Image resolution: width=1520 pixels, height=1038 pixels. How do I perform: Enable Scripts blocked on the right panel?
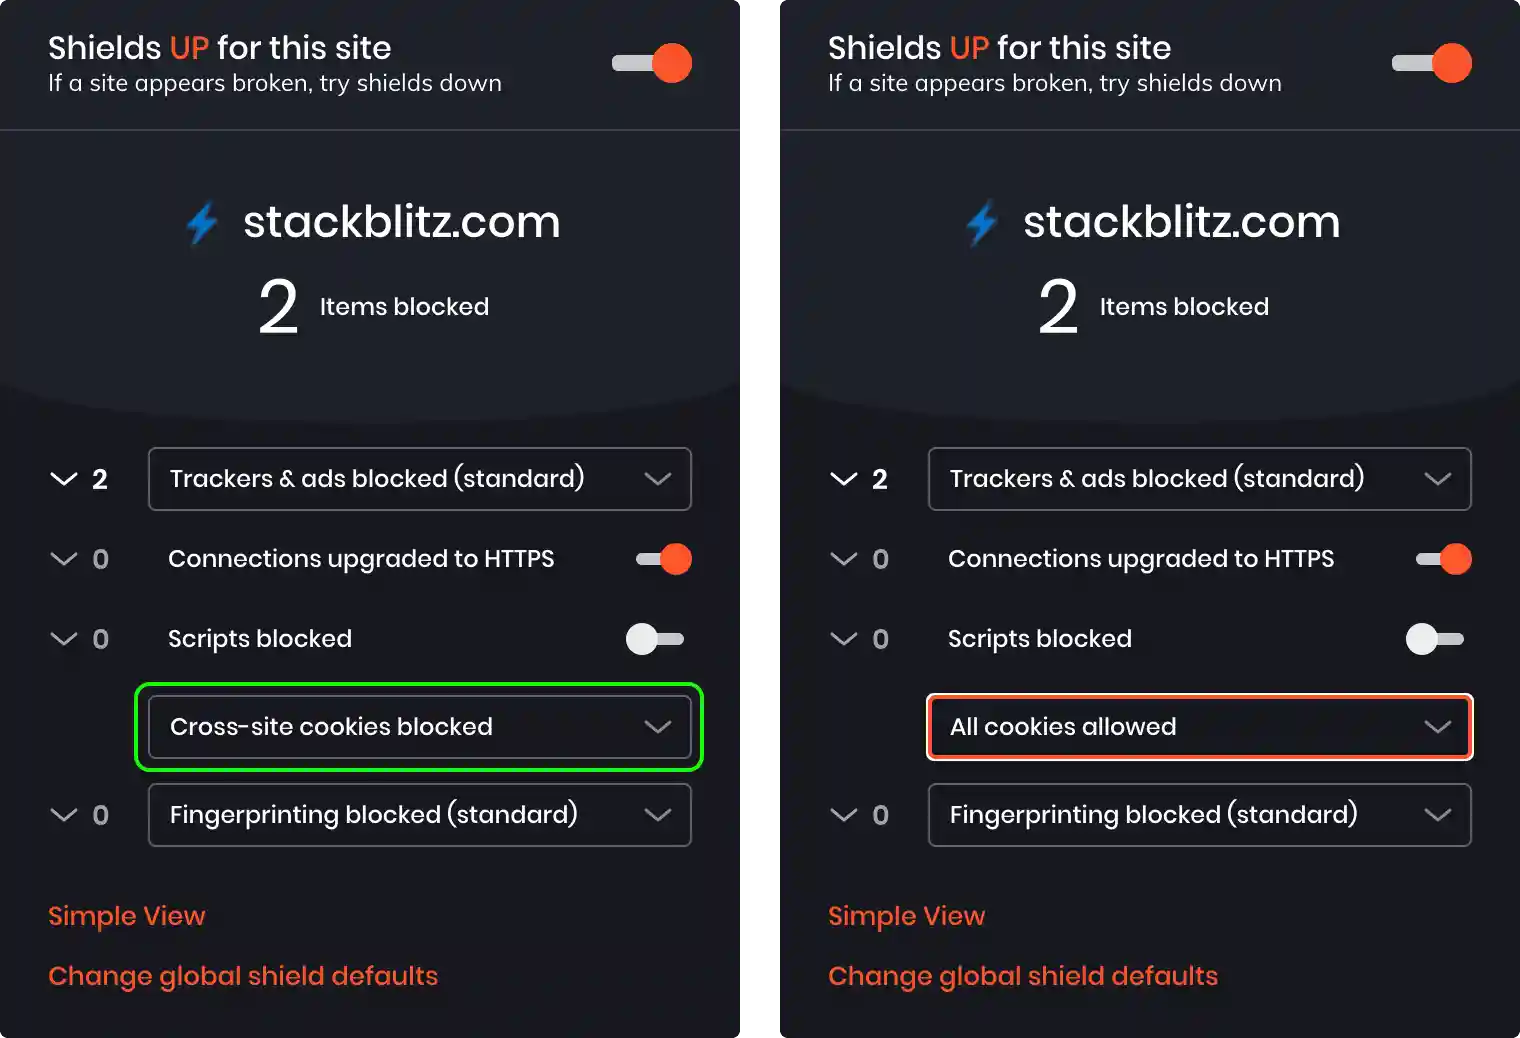click(1436, 639)
